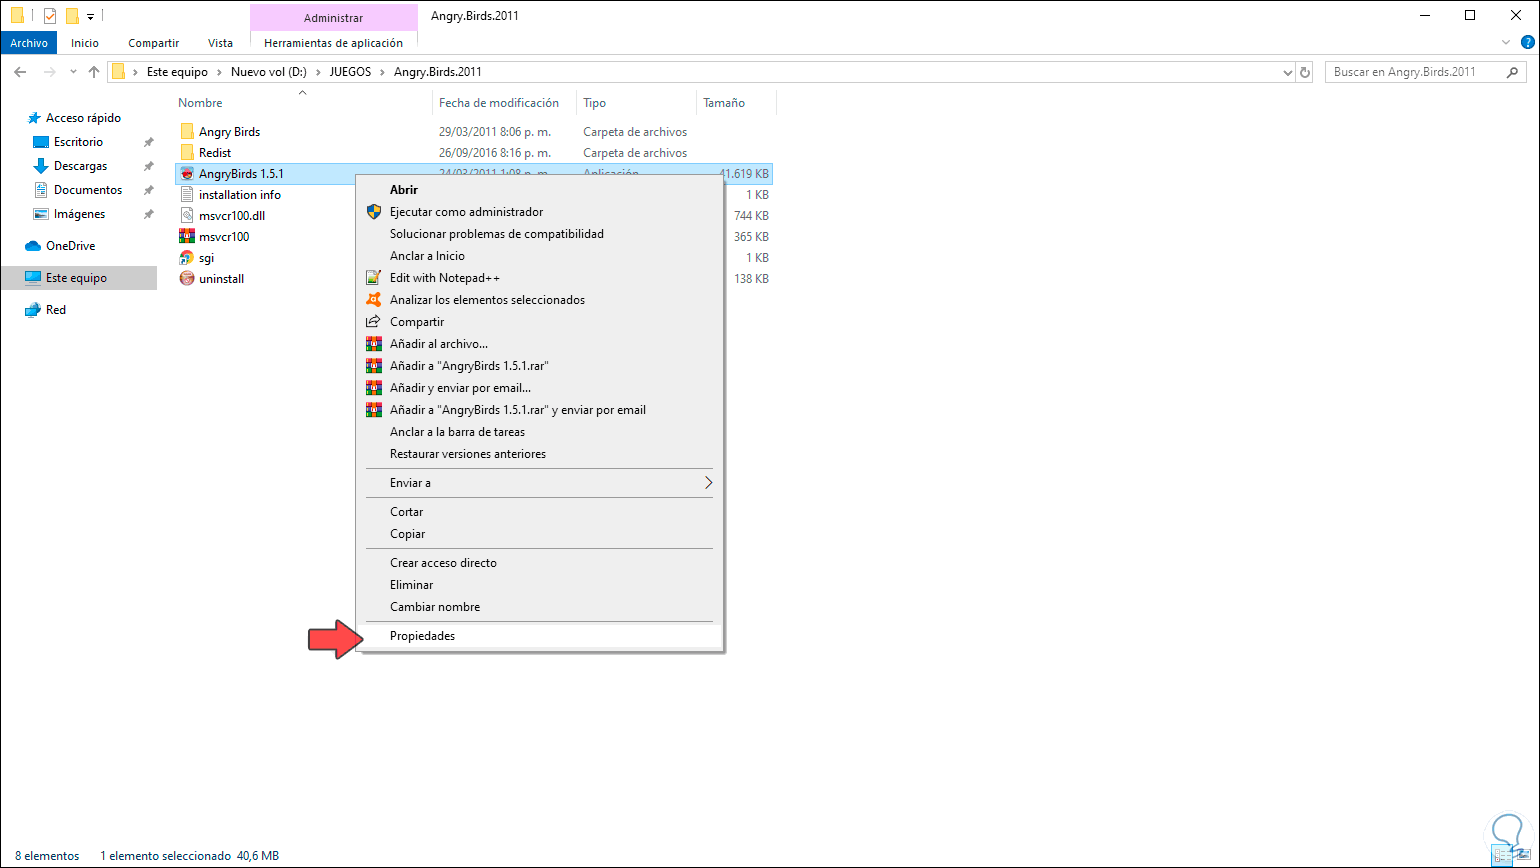Click WinRAR icon beside Añadir al archivo
Viewport: 1540px width, 868px height.
(x=374, y=344)
